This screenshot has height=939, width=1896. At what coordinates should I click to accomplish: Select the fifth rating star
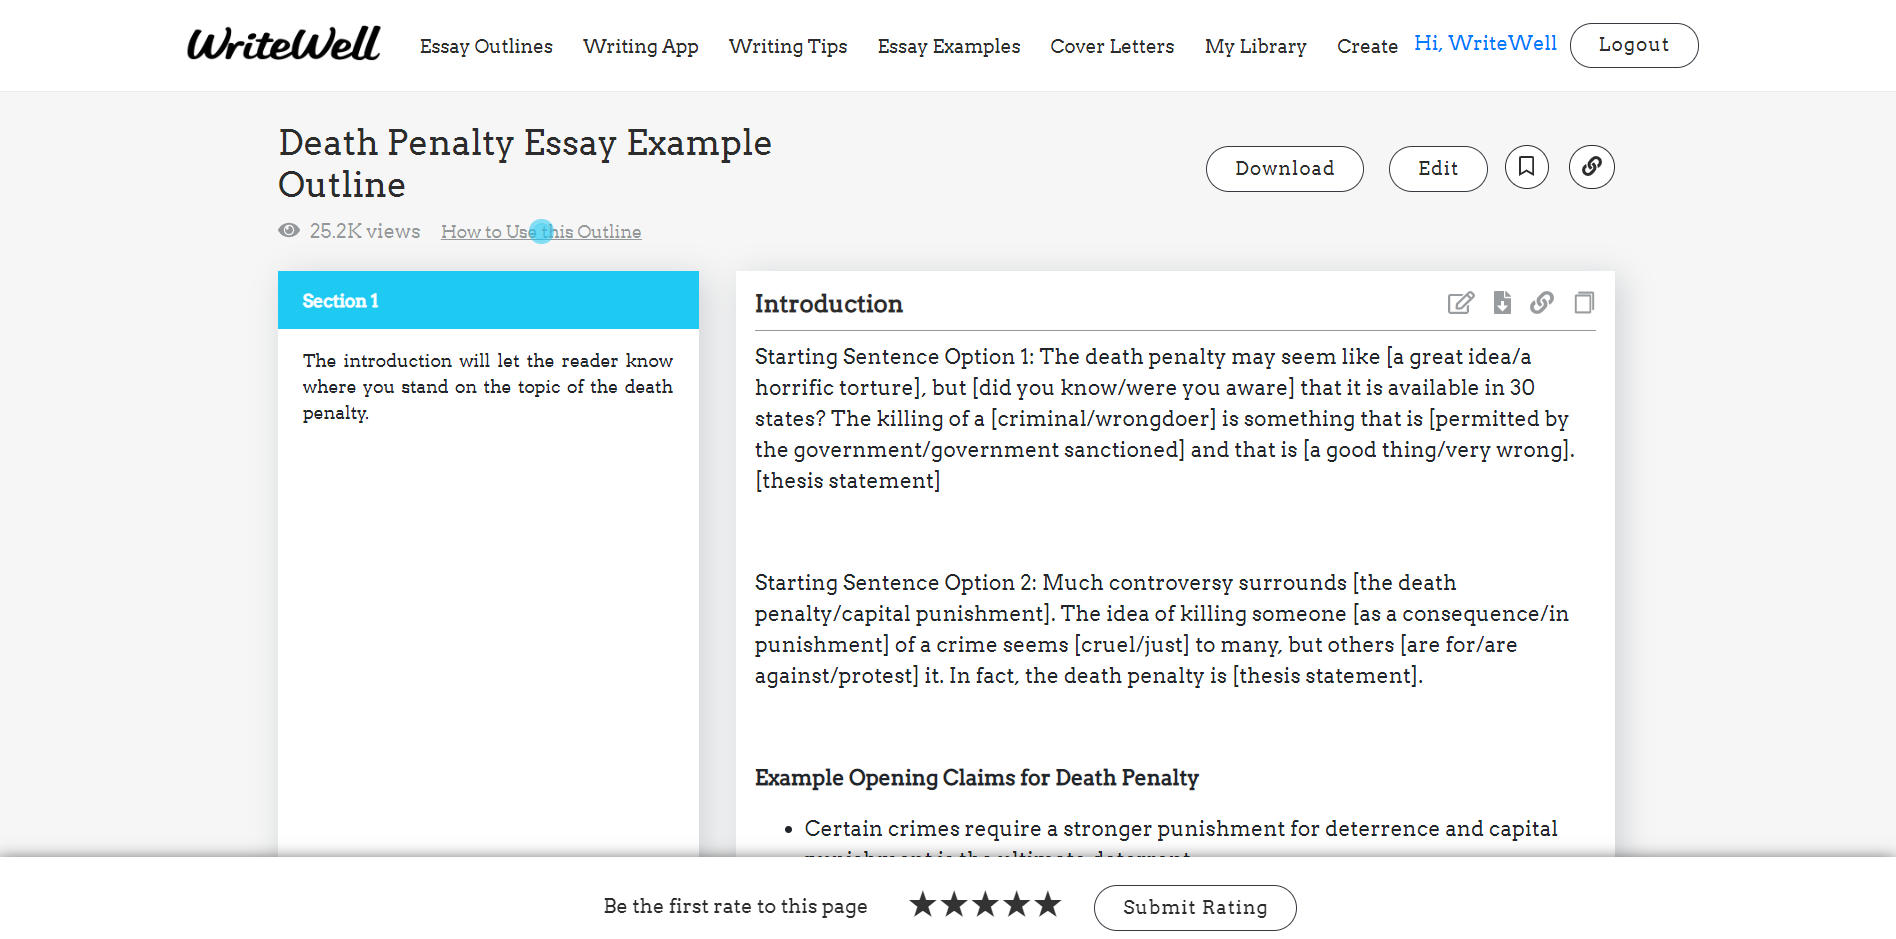(x=1048, y=905)
